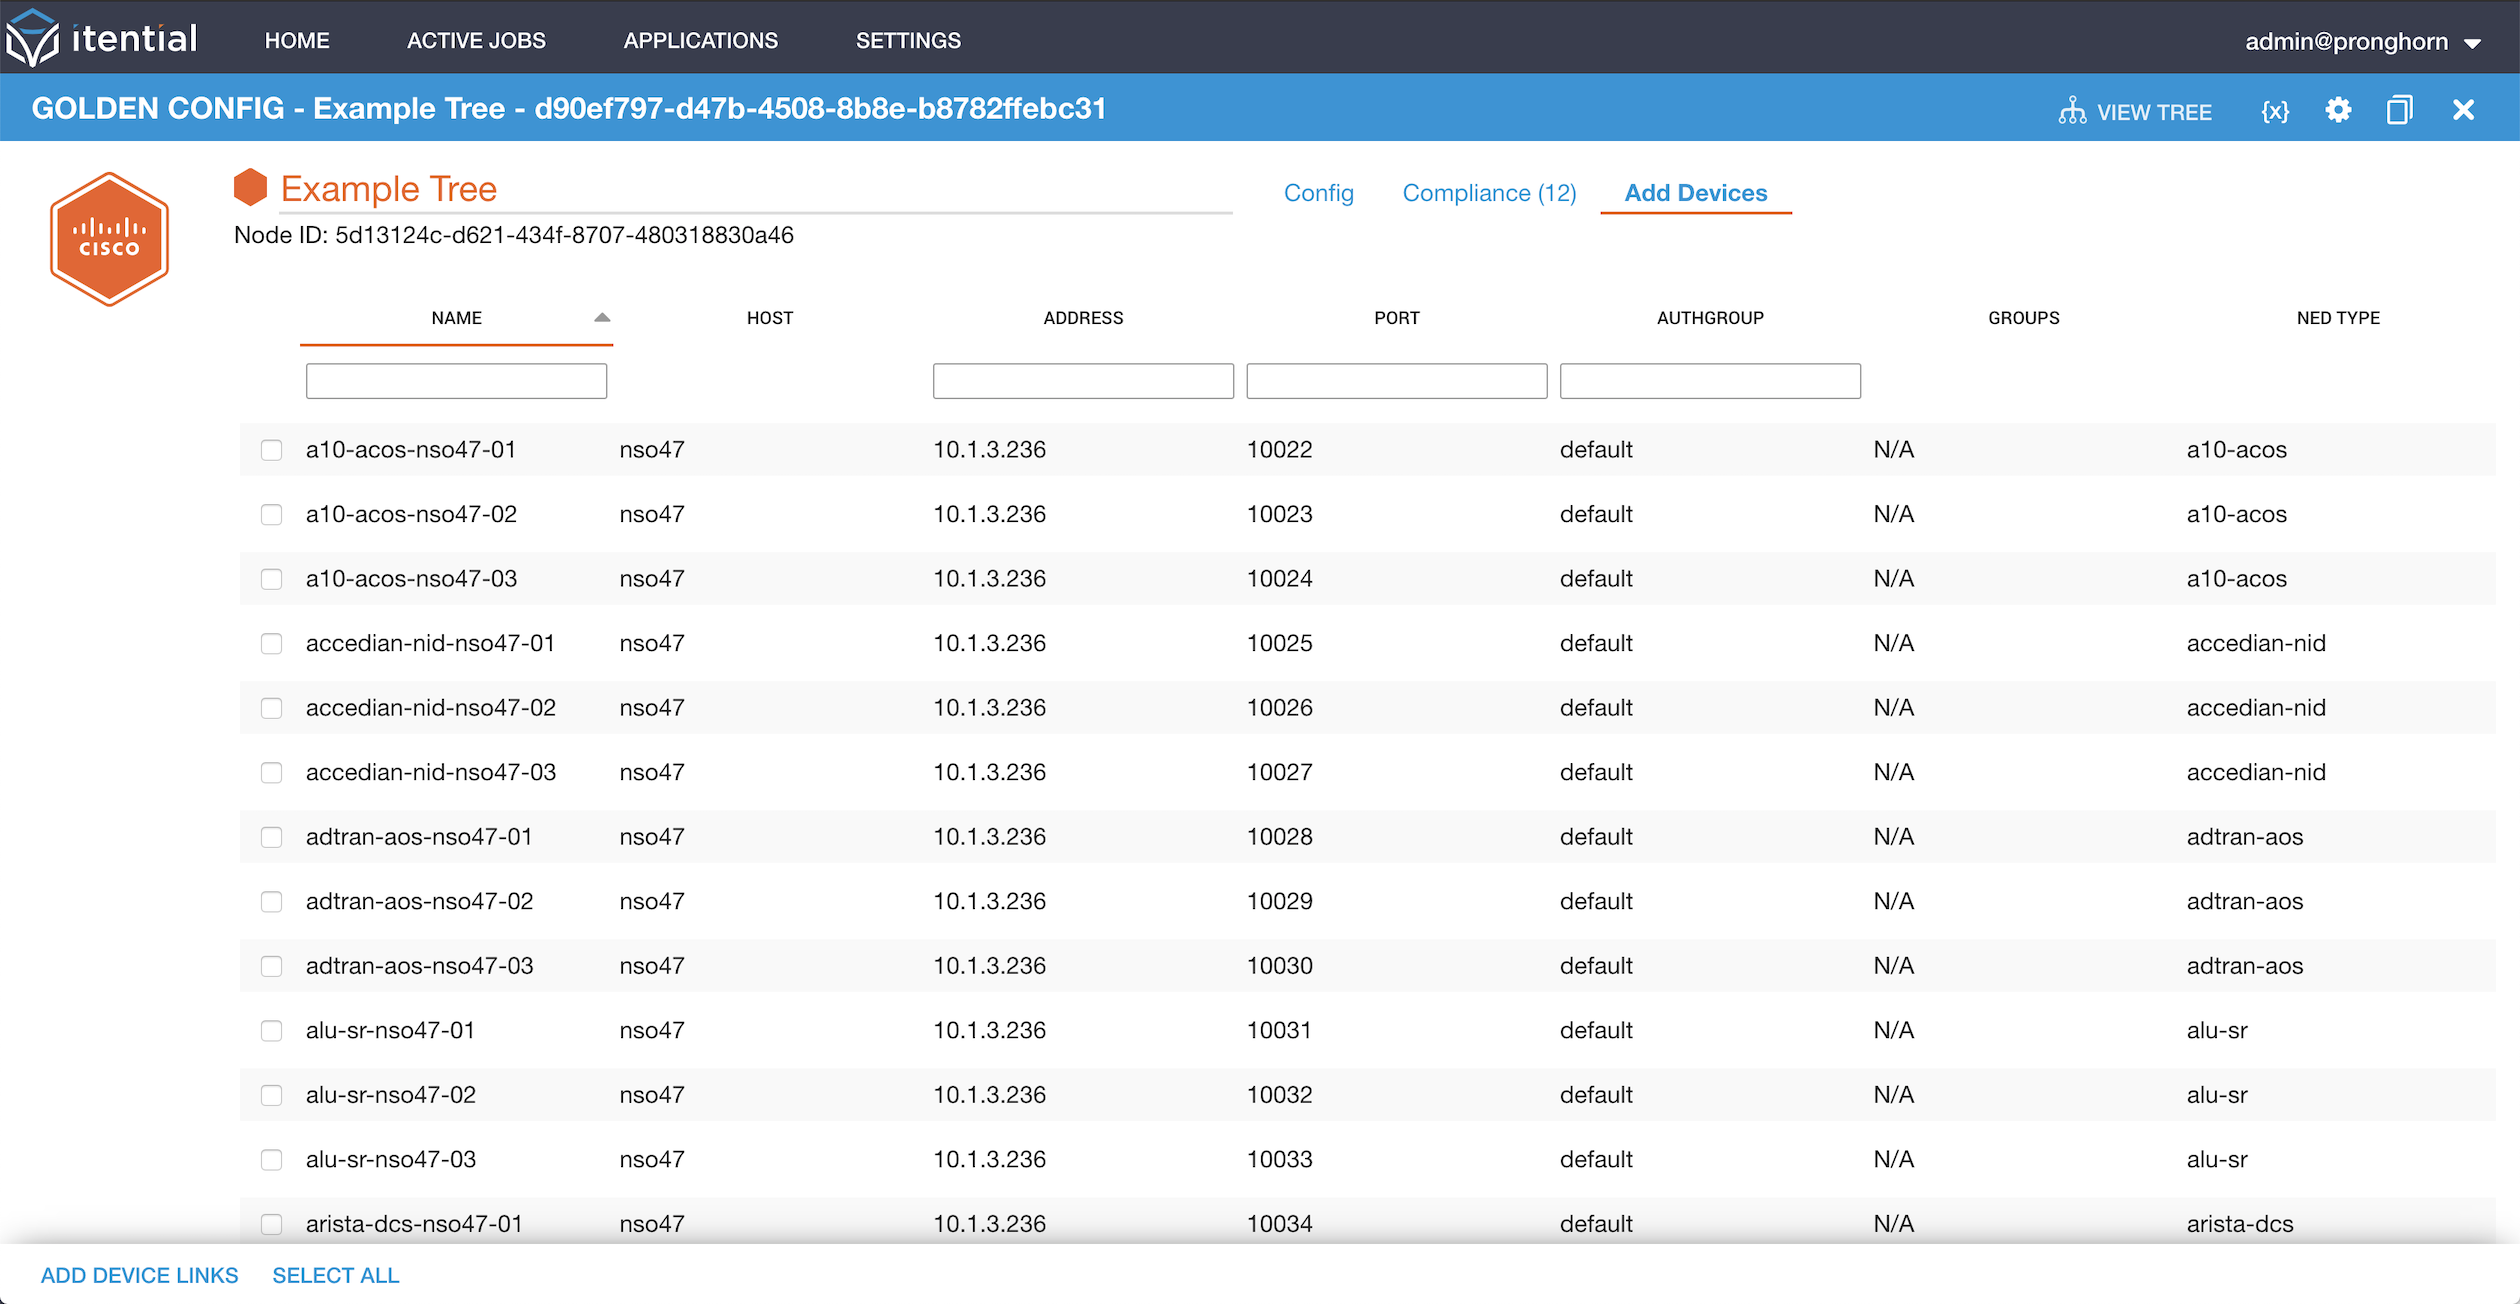This screenshot has width=2520, height=1304.
Task: Open the variables curly-brace icon
Action: [x=2275, y=111]
